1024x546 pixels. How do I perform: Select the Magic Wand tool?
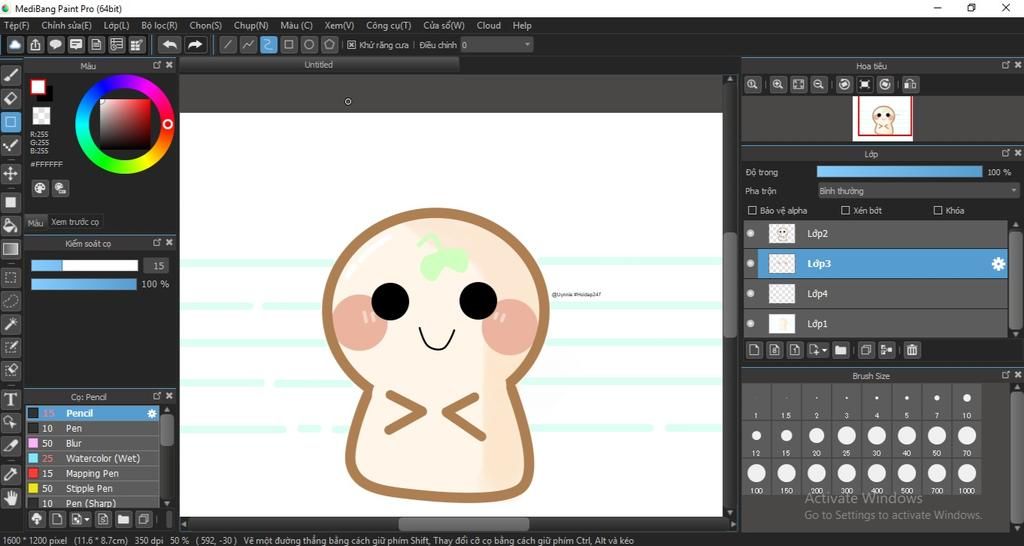[10, 323]
